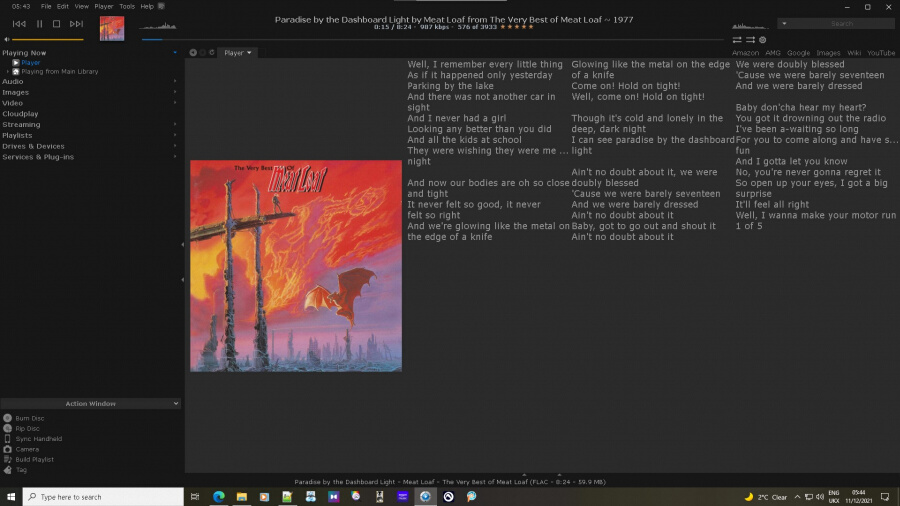Click the Windows Start button
The height and width of the screenshot is (506, 900).
tap(11, 497)
